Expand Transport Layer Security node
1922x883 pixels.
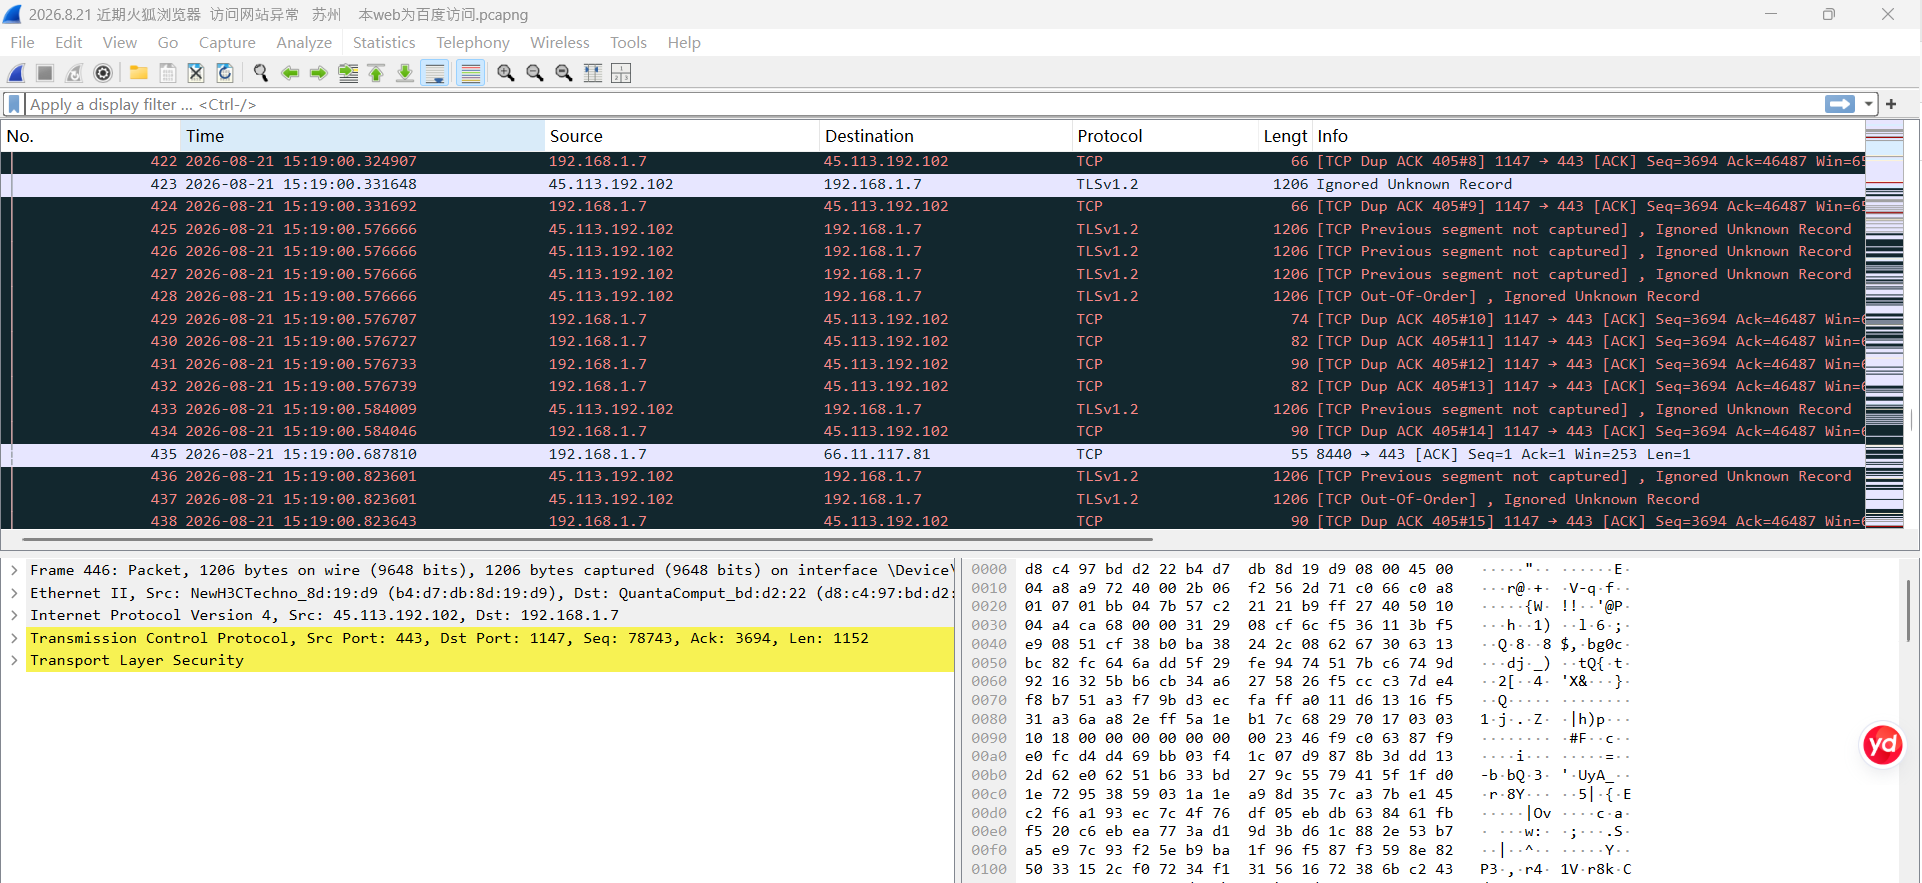[x=14, y=660]
